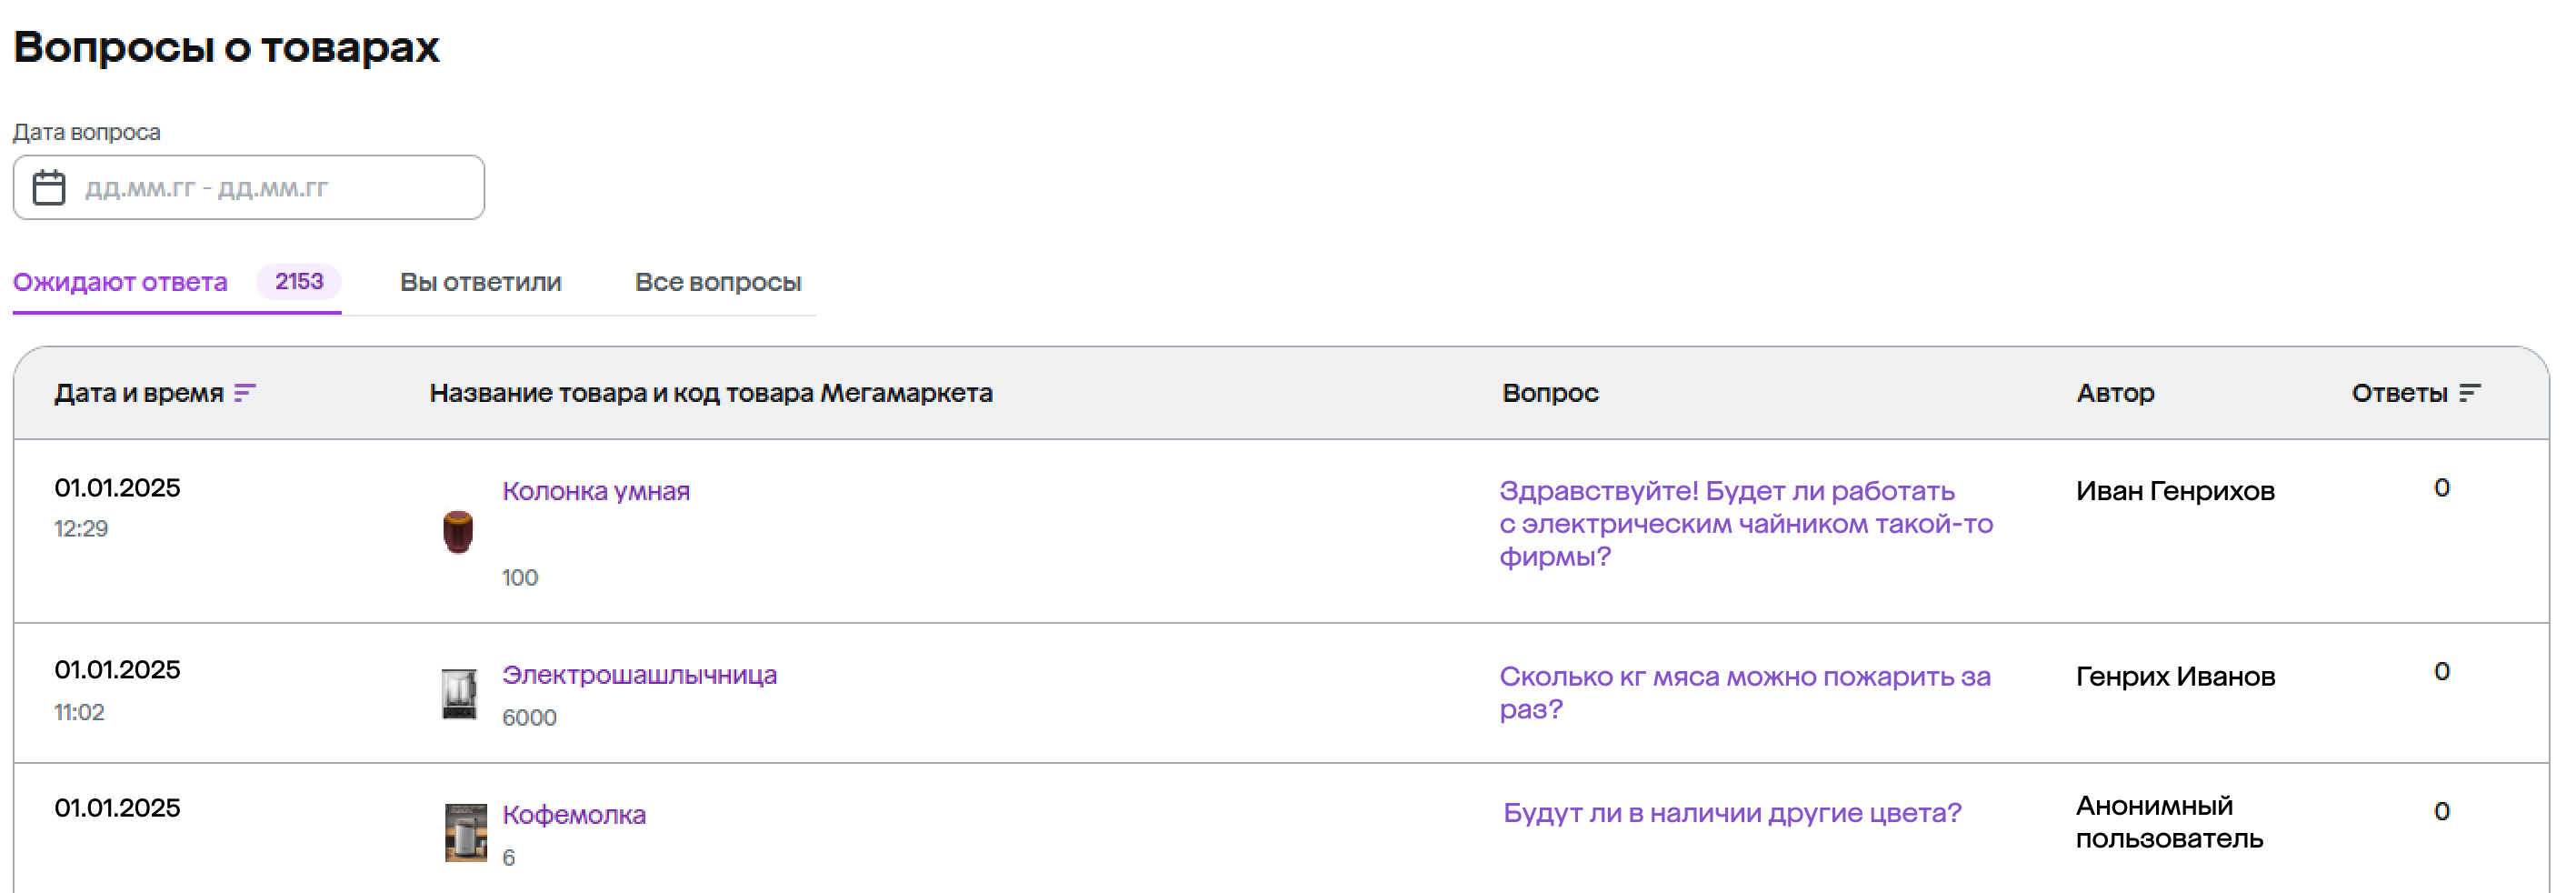The width and height of the screenshot is (2576, 893).
Task: Click date 01.01.2025 in Кофемолка row
Action: pos(117,808)
